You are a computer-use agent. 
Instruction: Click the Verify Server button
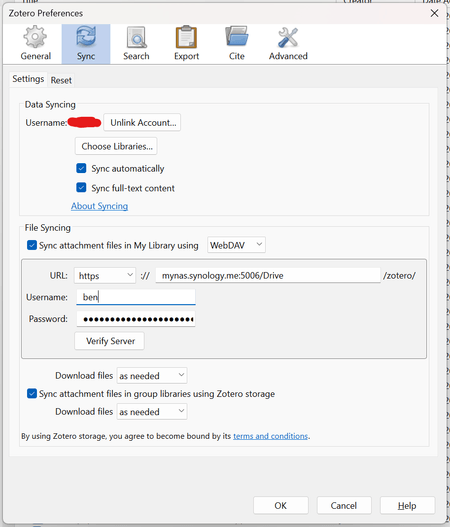coord(110,341)
